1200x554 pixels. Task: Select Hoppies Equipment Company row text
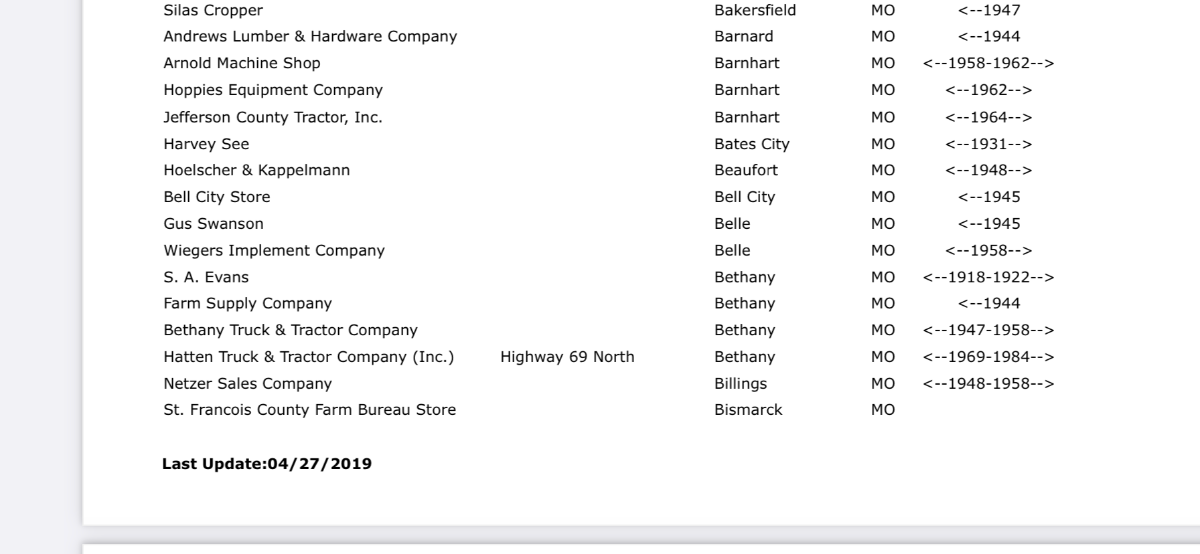click(x=273, y=90)
